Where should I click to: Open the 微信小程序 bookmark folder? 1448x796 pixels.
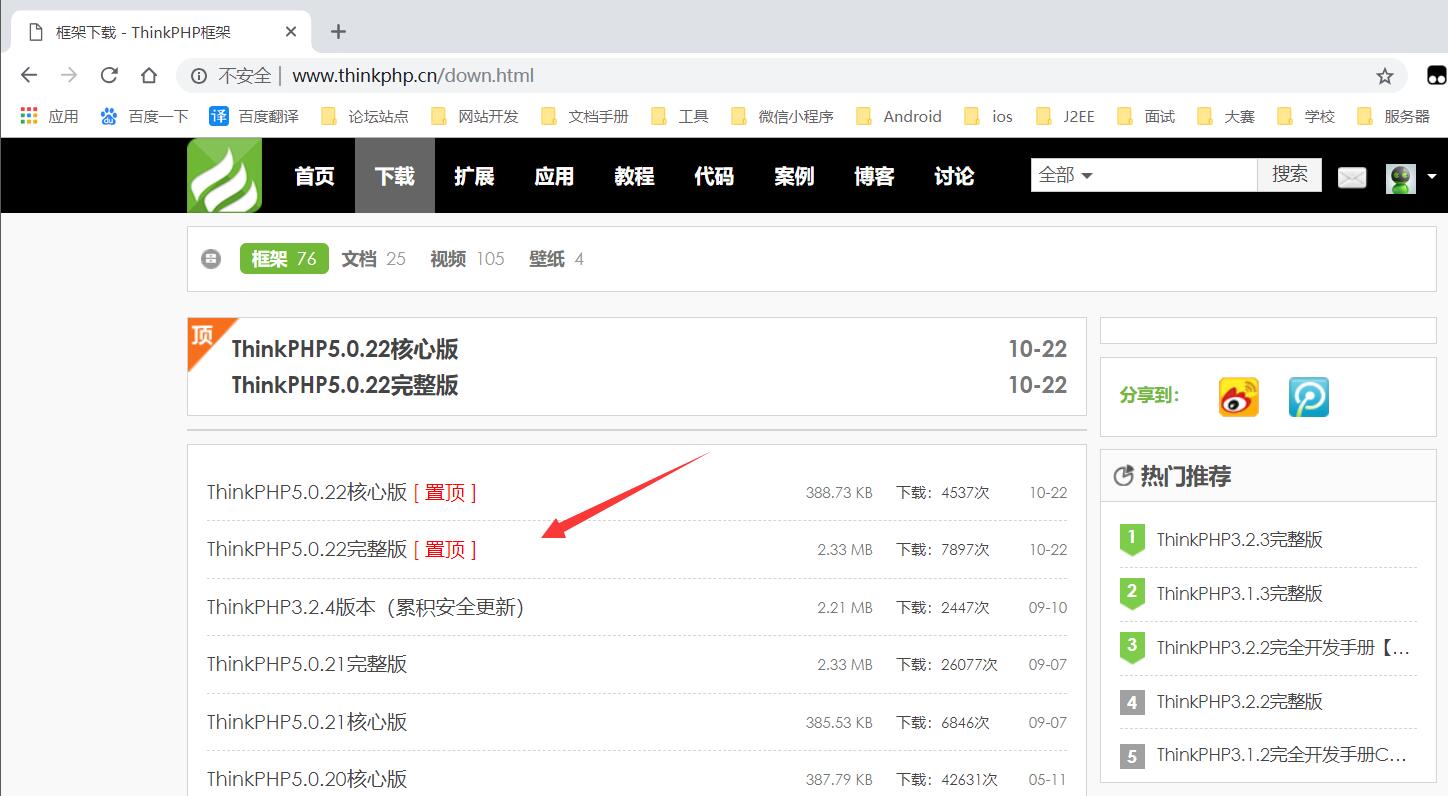coord(782,116)
